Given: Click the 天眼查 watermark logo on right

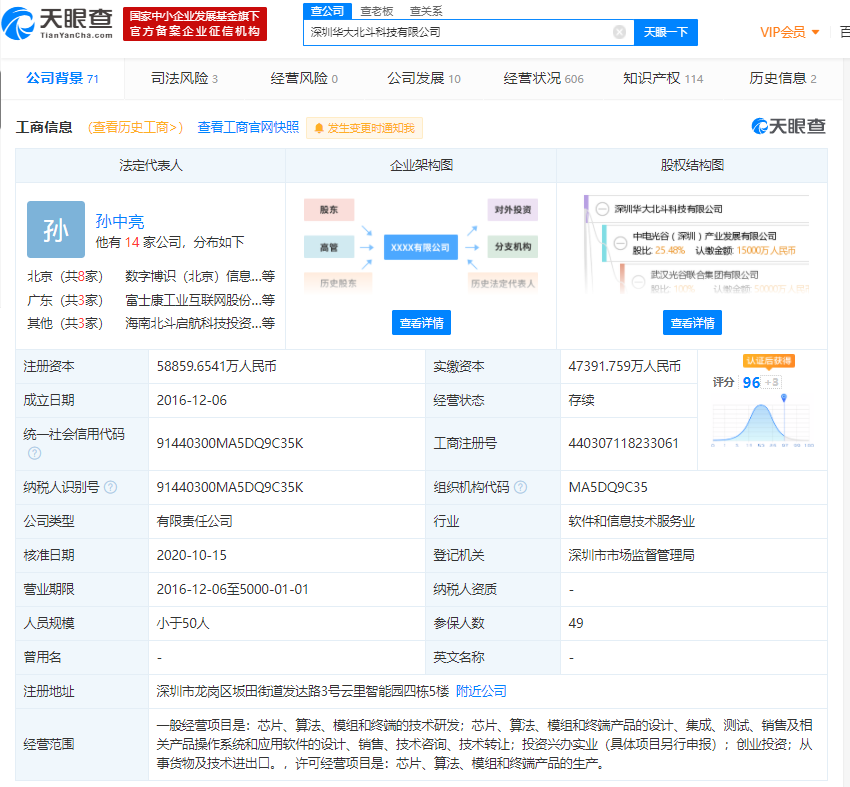Looking at the screenshot, I should point(789,126).
